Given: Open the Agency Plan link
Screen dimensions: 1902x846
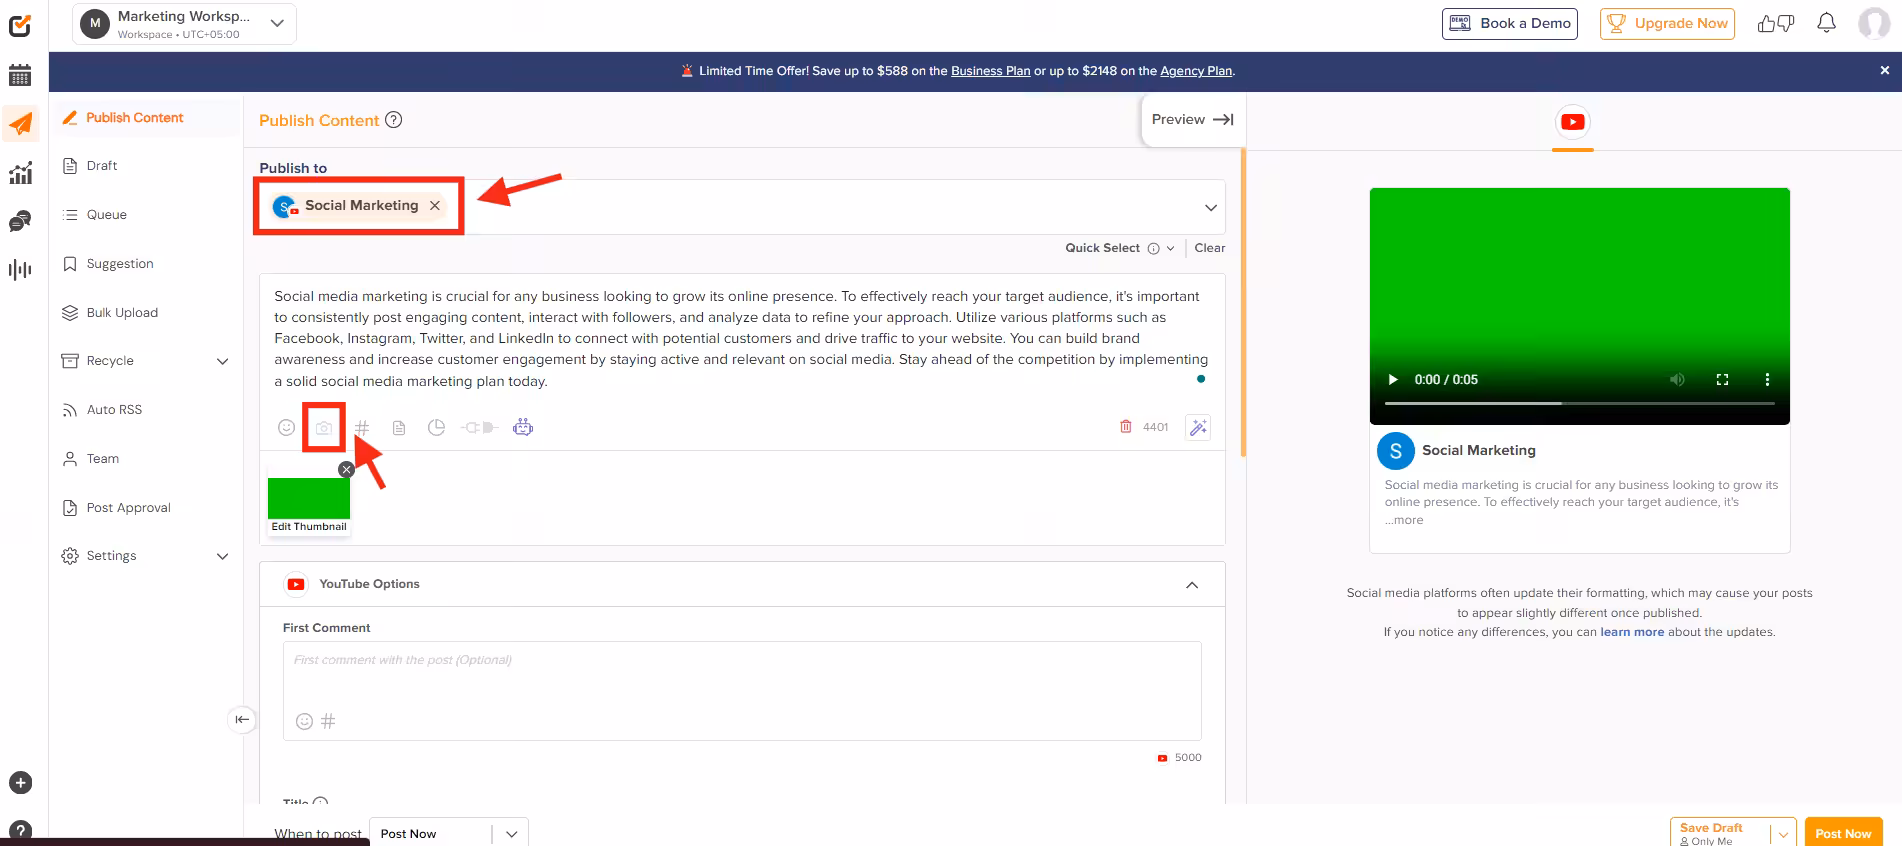Looking at the screenshot, I should click(x=1196, y=71).
